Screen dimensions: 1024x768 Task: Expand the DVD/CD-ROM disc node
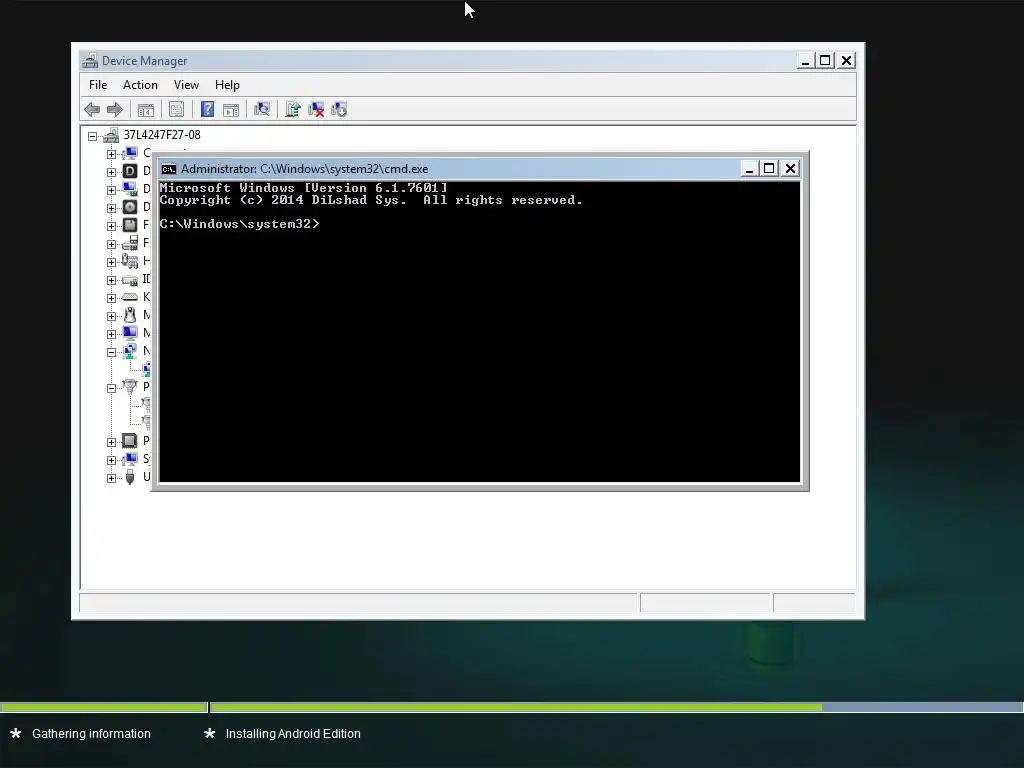point(112,208)
